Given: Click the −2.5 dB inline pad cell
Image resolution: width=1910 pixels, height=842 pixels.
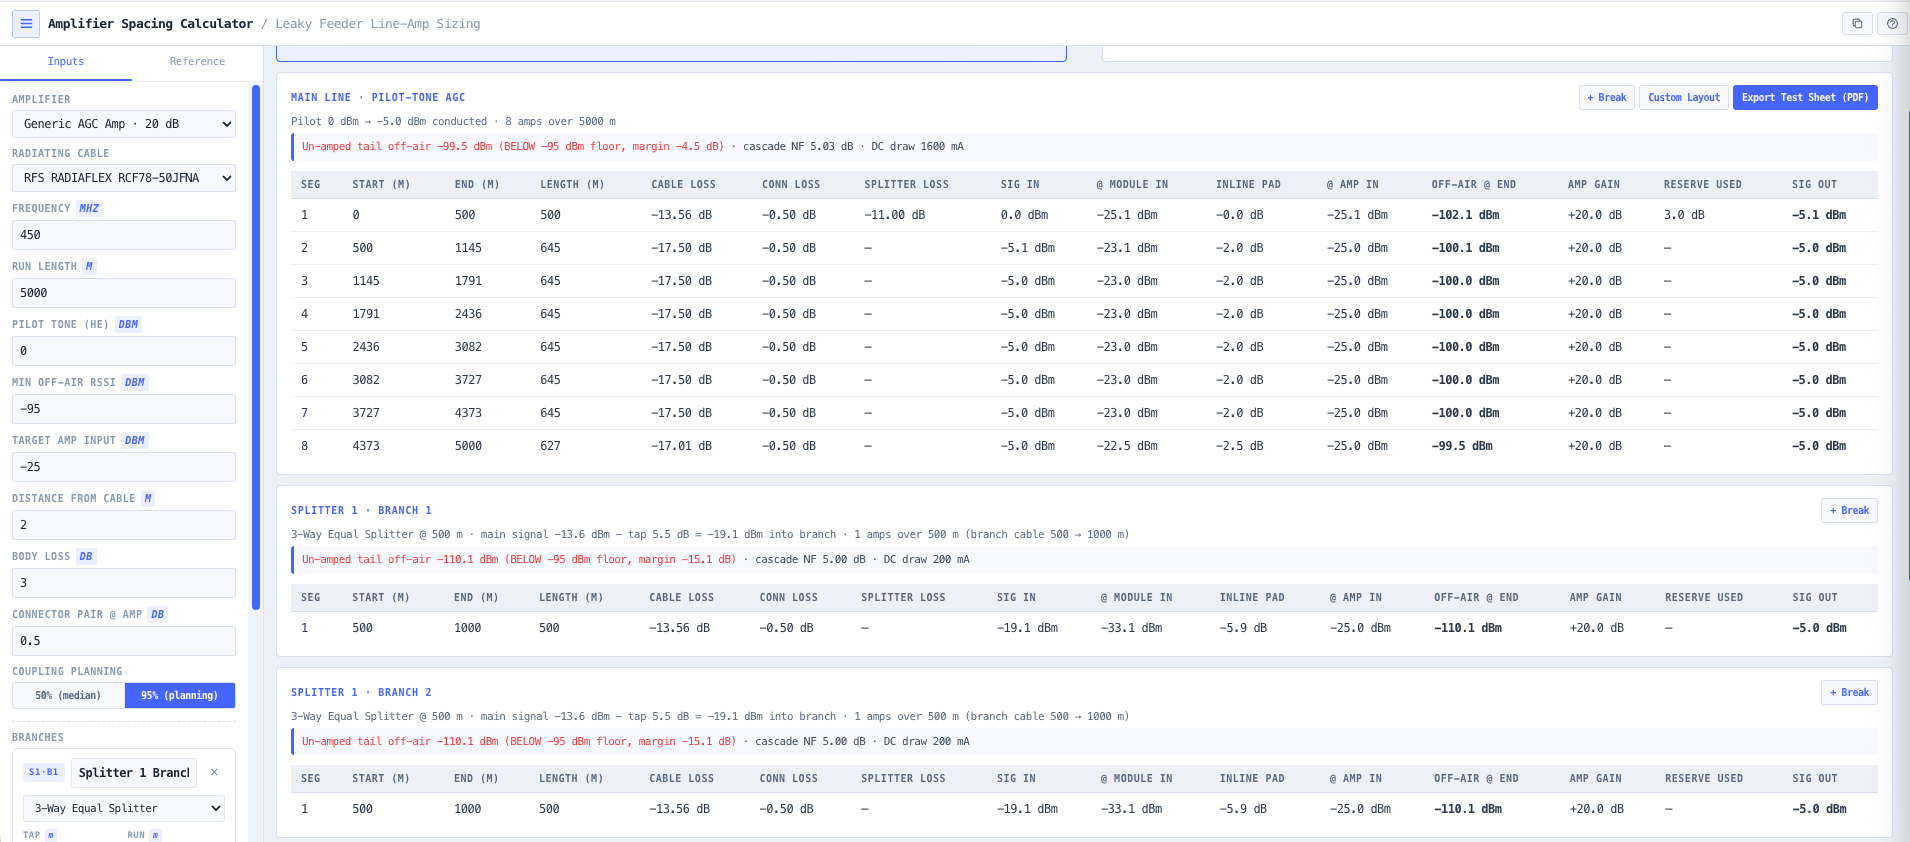Looking at the screenshot, I should (x=1239, y=446).
